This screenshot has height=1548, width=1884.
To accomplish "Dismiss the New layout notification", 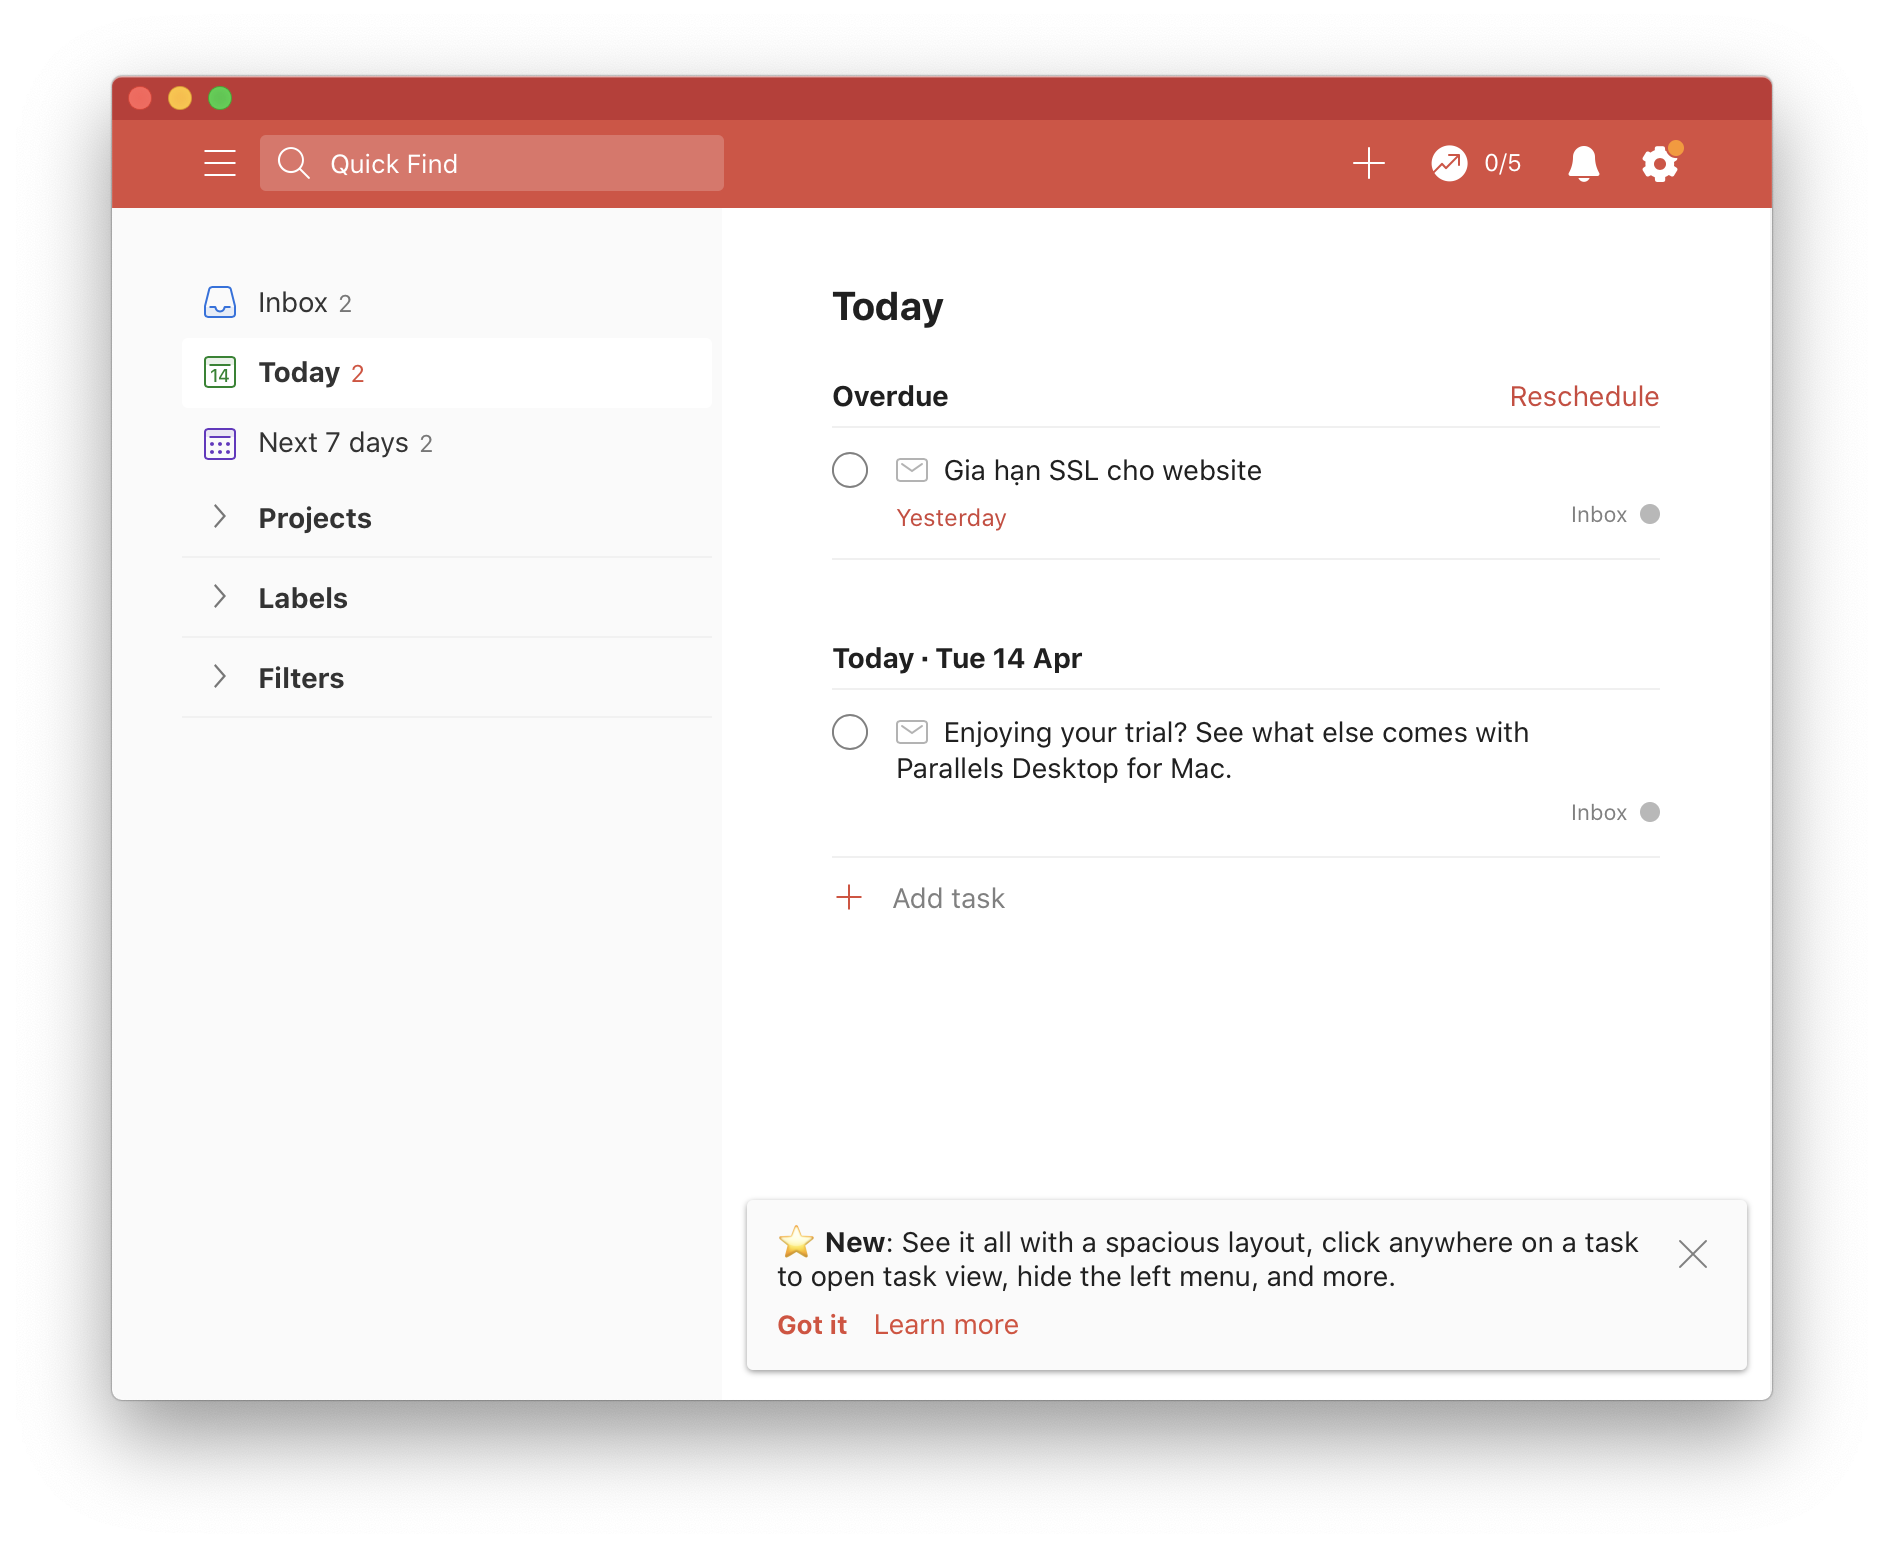I will [1692, 1254].
